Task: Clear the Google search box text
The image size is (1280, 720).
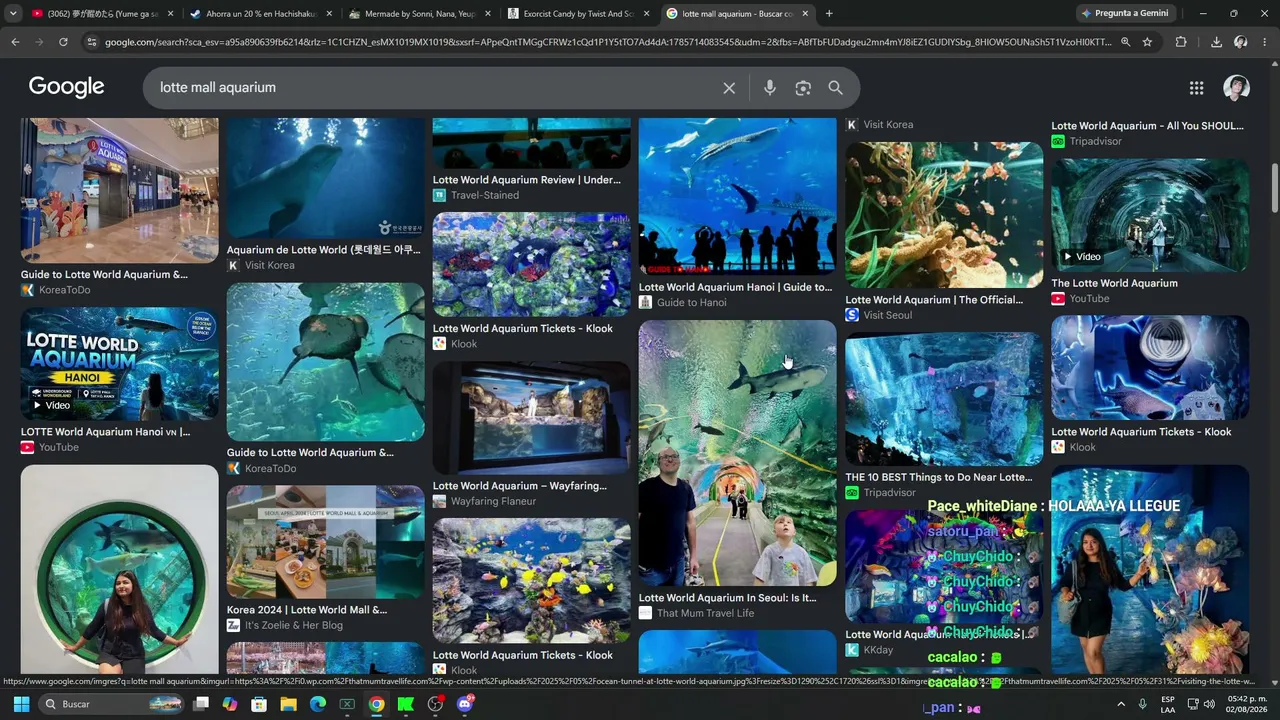Action: click(729, 88)
